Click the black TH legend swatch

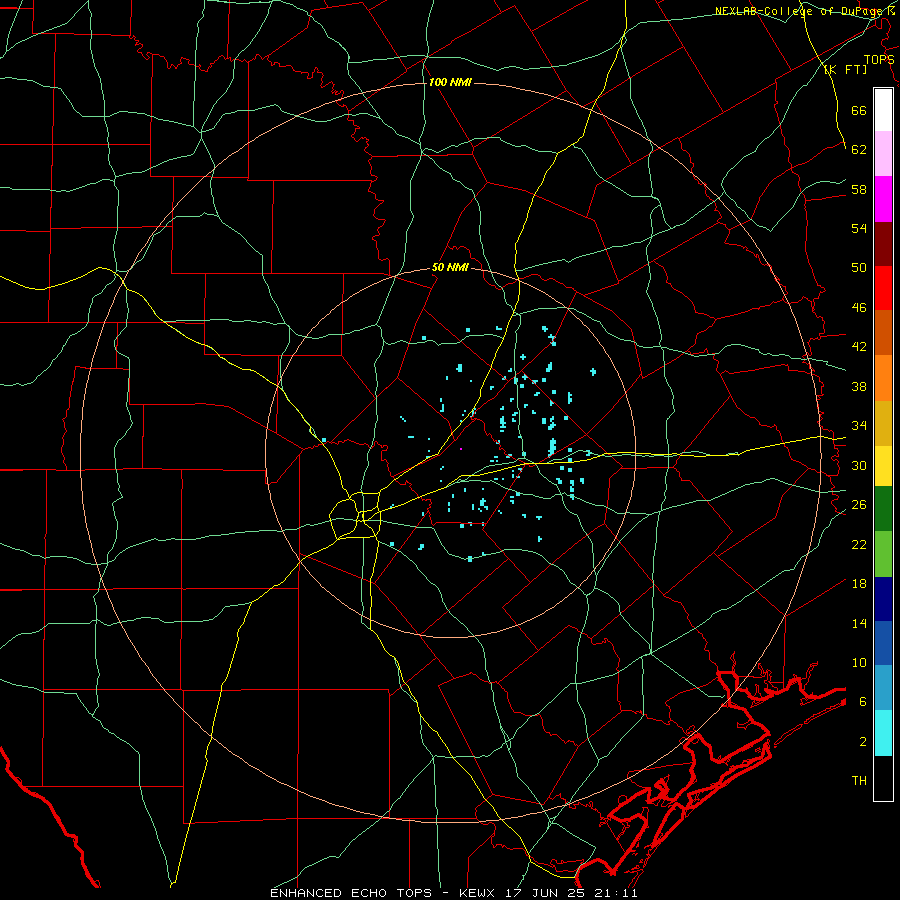(x=883, y=778)
